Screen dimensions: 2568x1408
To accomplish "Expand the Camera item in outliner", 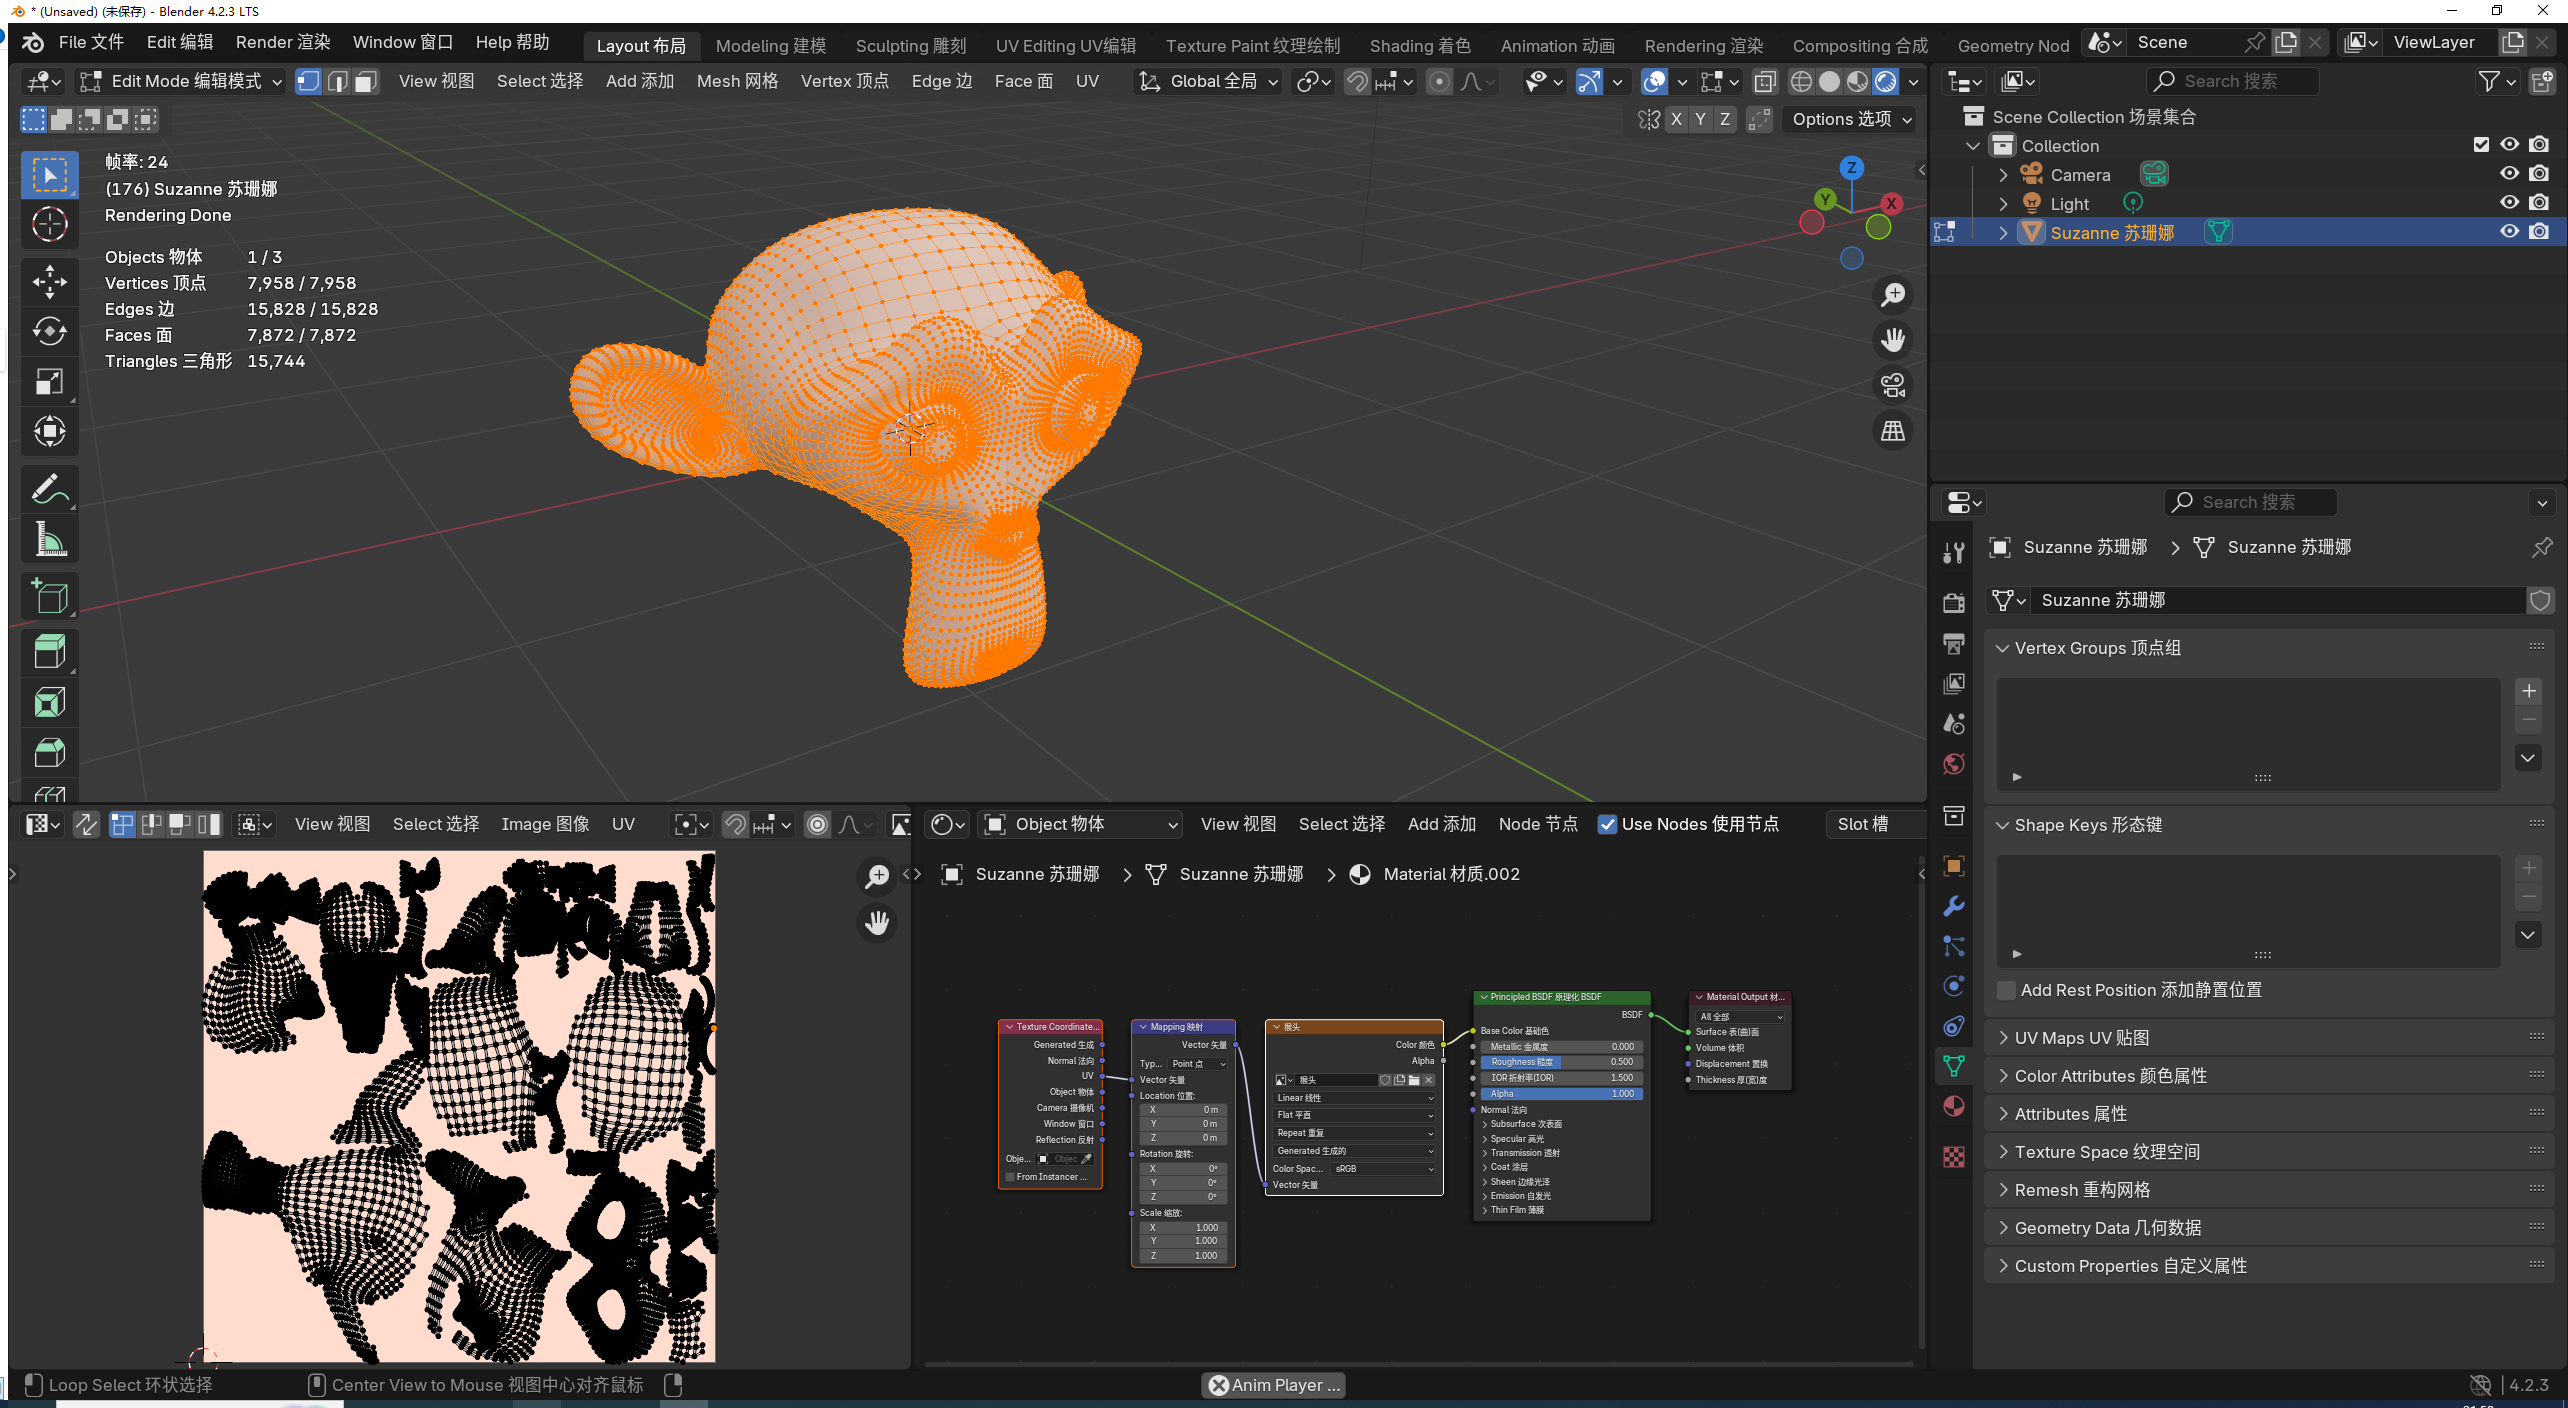I will point(2003,175).
